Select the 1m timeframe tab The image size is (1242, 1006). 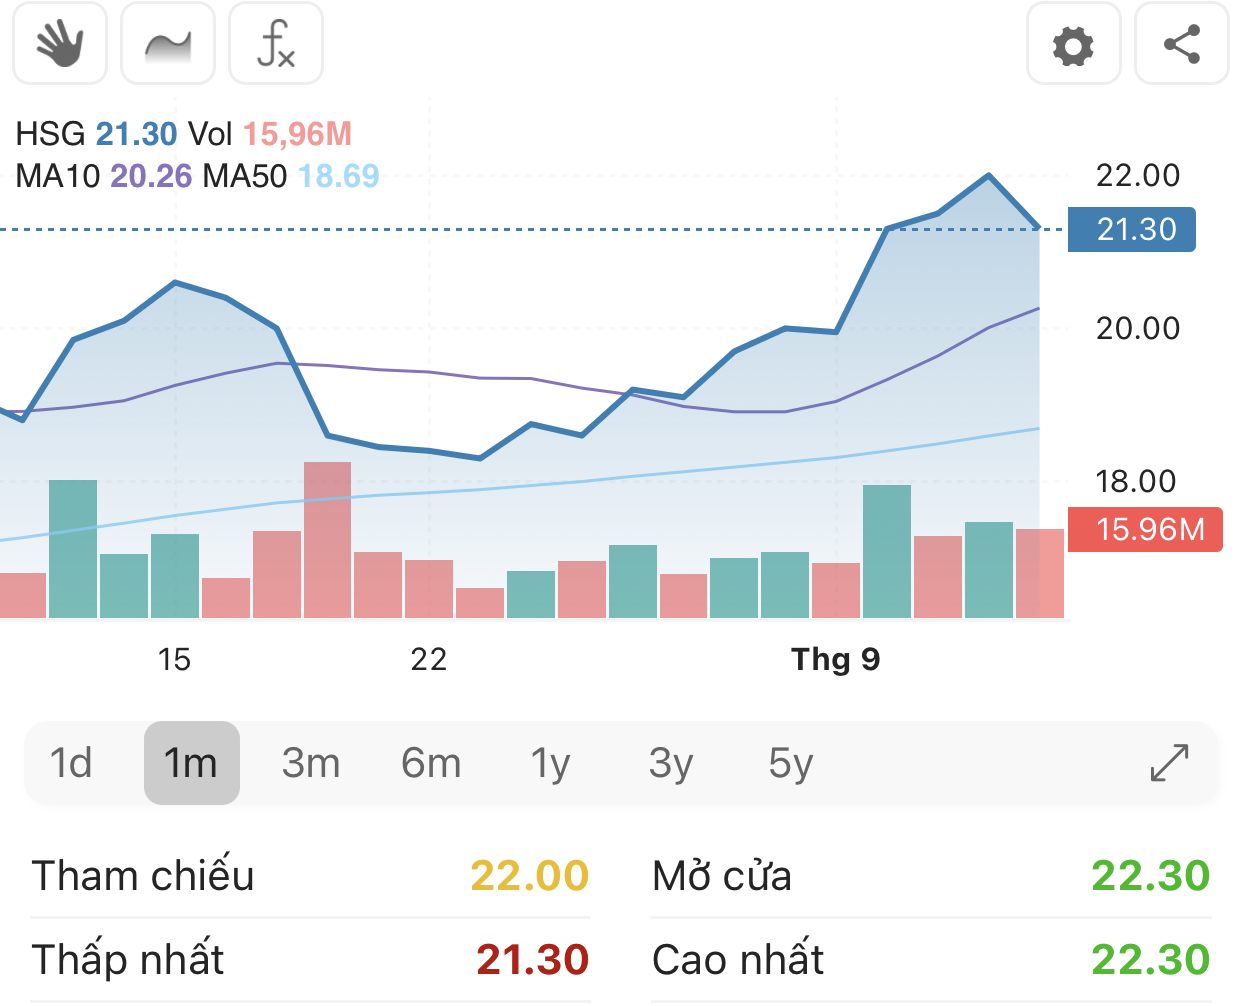click(191, 763)
